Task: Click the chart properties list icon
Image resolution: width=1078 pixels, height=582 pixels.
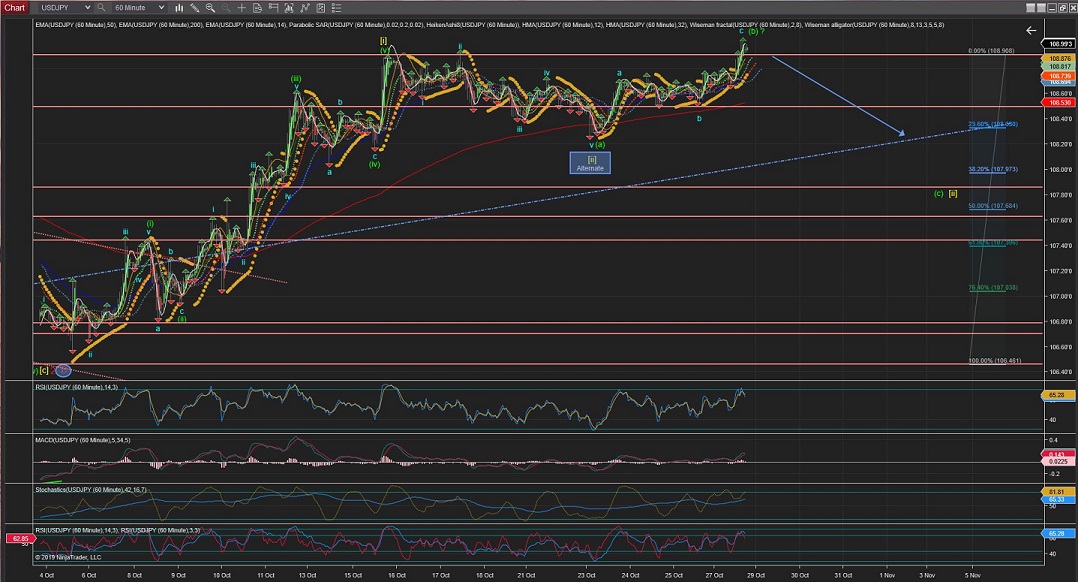Action: point(337,7)
